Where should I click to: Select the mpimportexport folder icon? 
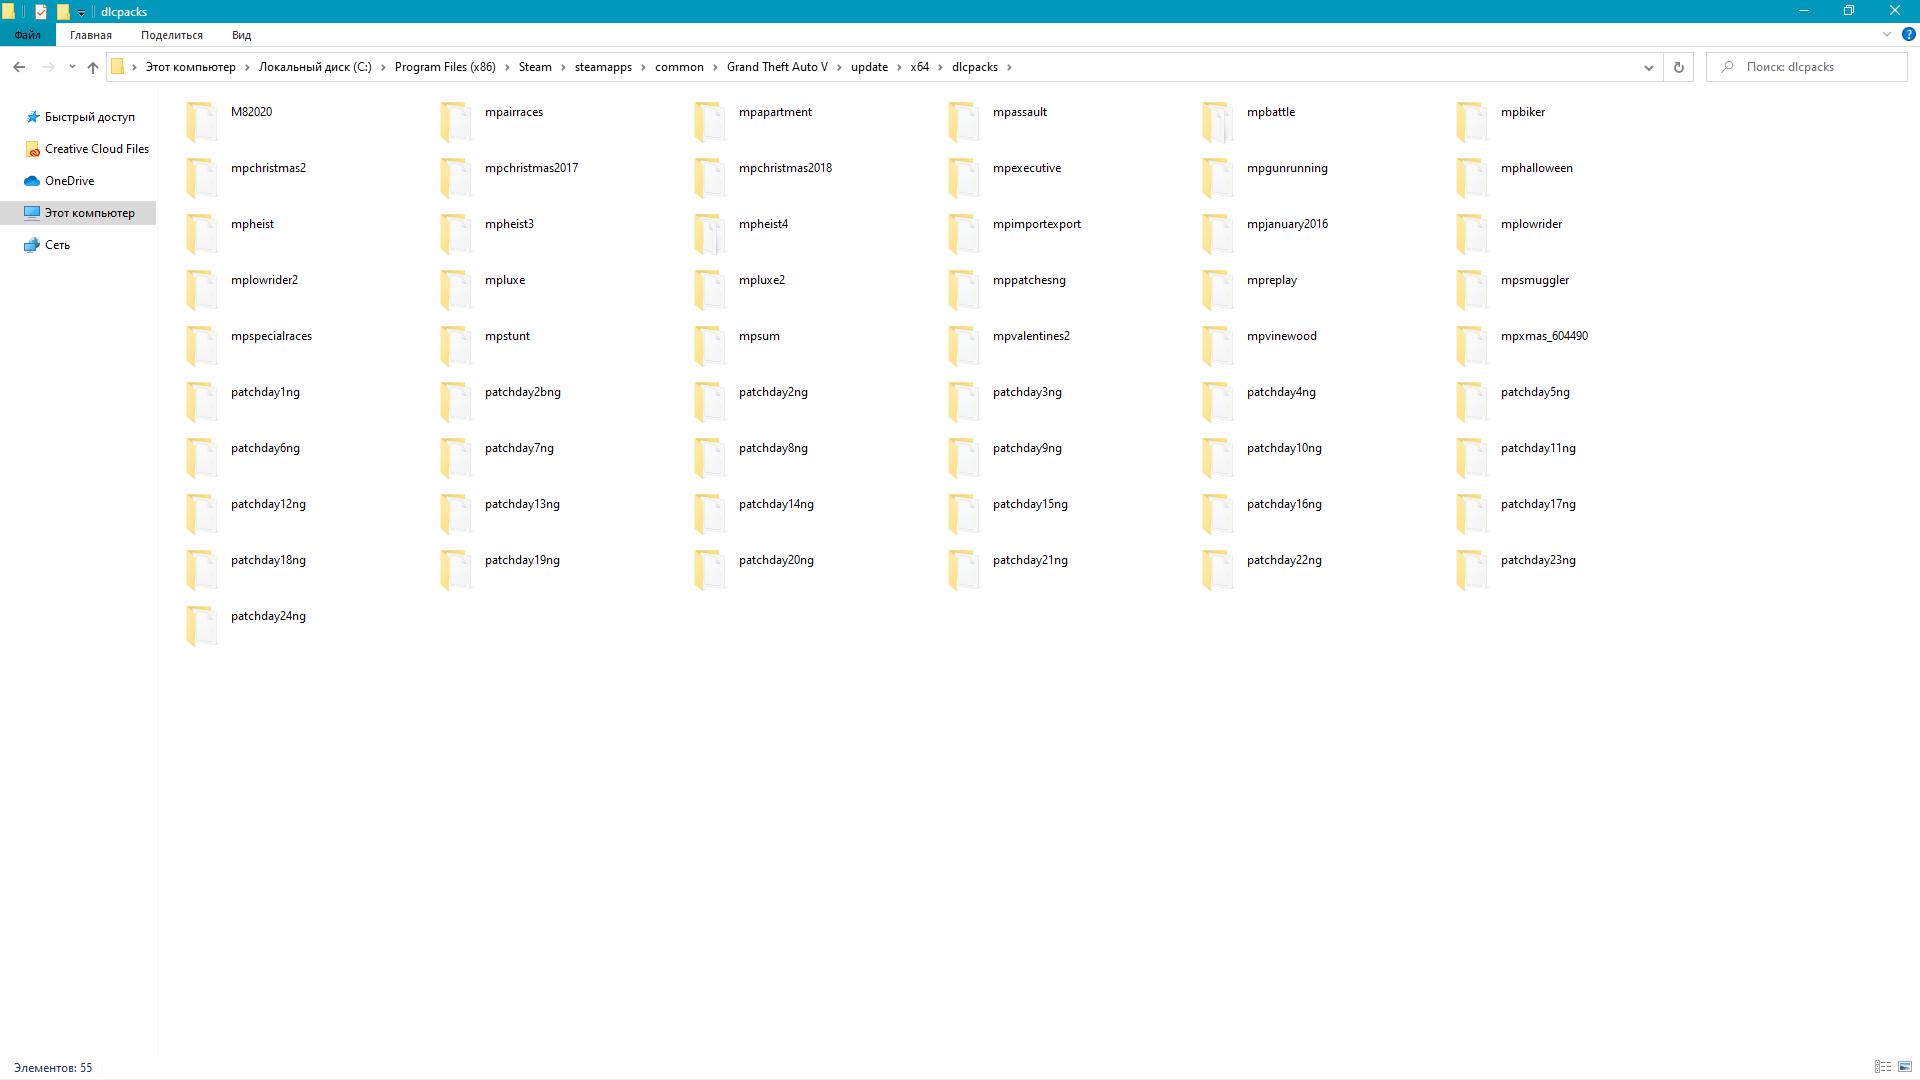[x=964, y=233]
